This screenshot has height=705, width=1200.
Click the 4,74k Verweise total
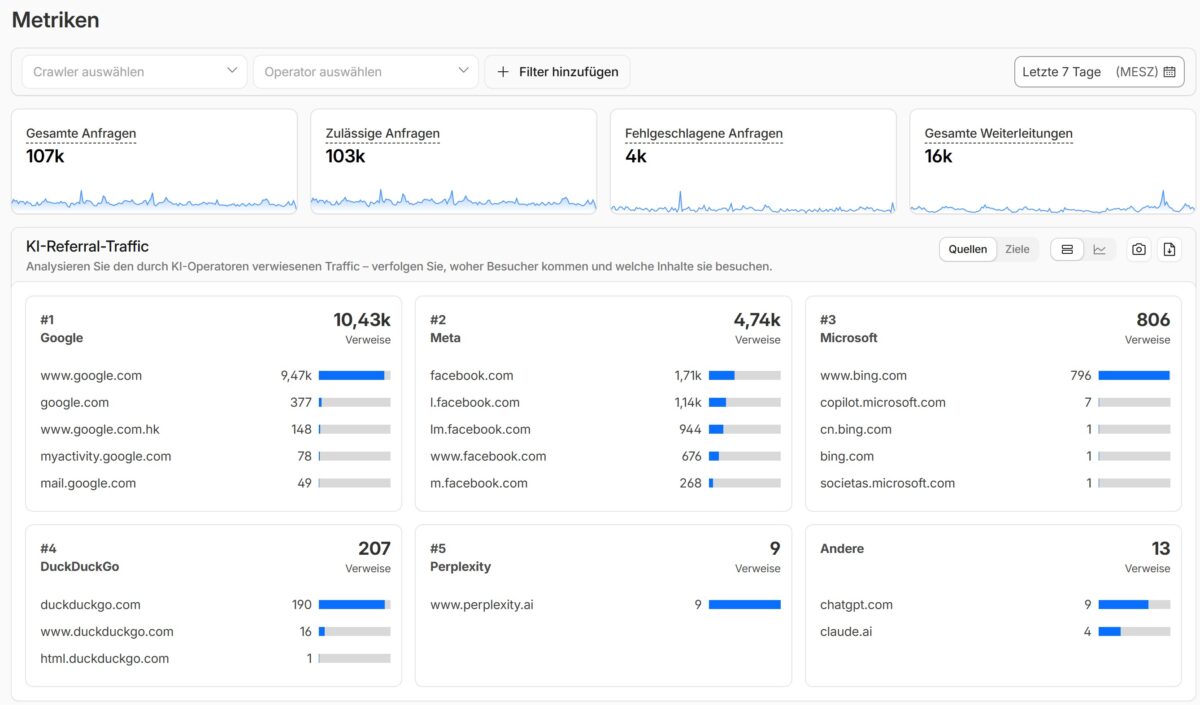[x=757, y=328]
